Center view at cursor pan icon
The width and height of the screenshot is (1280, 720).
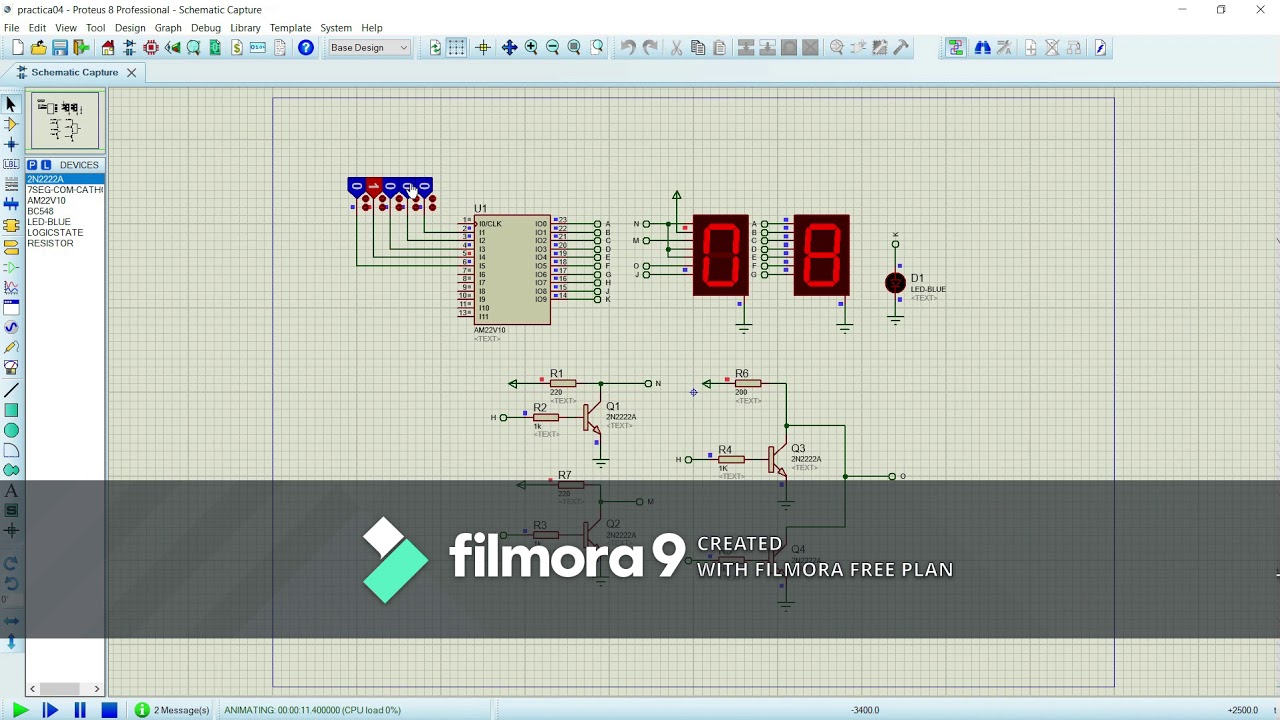click(509, 48)
